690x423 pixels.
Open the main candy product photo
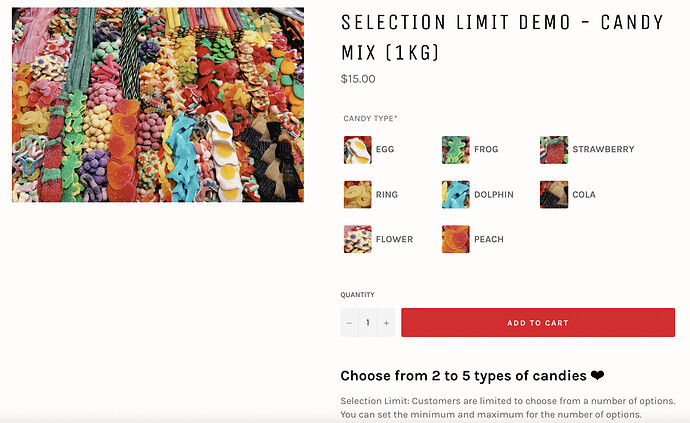click(x=157, y=104)
